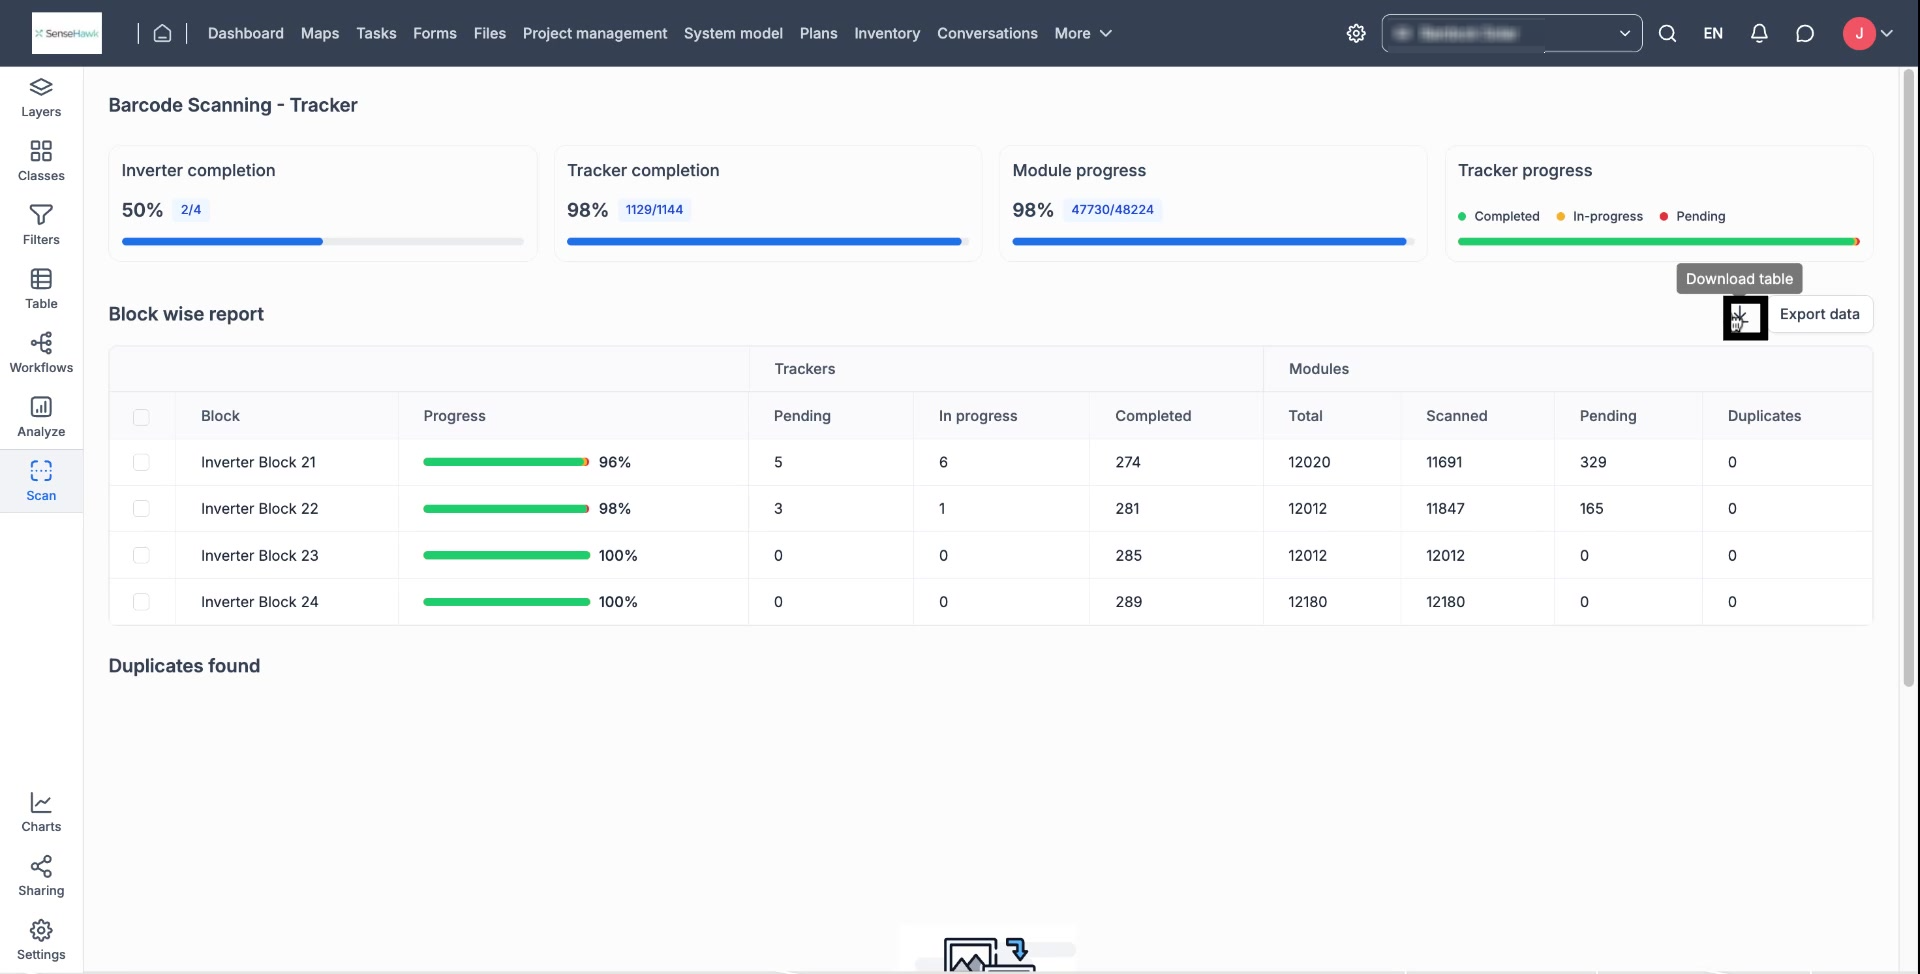The height and width of the screenshot is (974, 1920).
Task: Open the Filters sidebar panel
Action: point(41,226)
